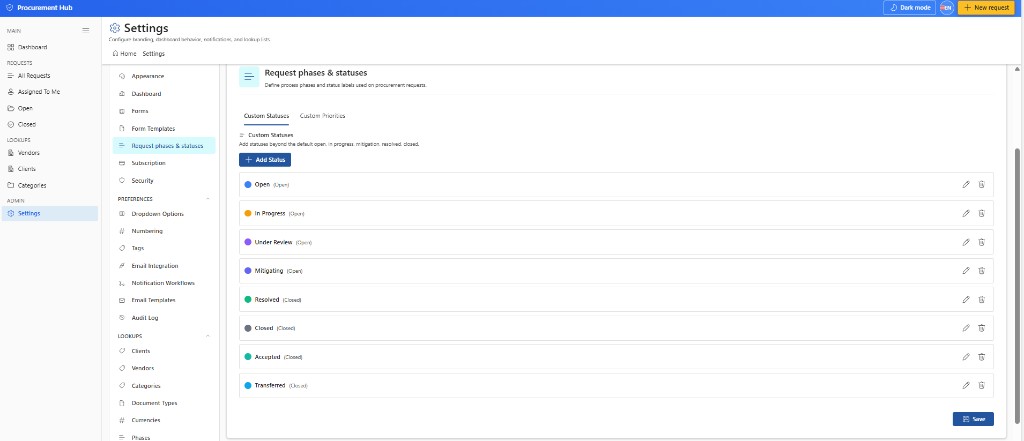Open Dashboard settings page
Viewport: 1024px width, 441px height.
(x=164, y=94)
